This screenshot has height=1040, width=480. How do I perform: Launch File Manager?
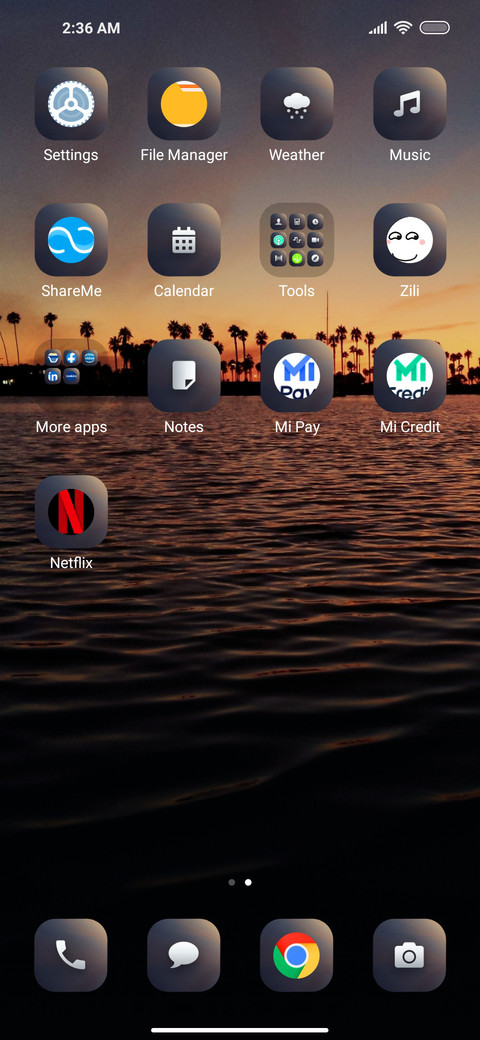pyautogui.click(x=184, y=103)
